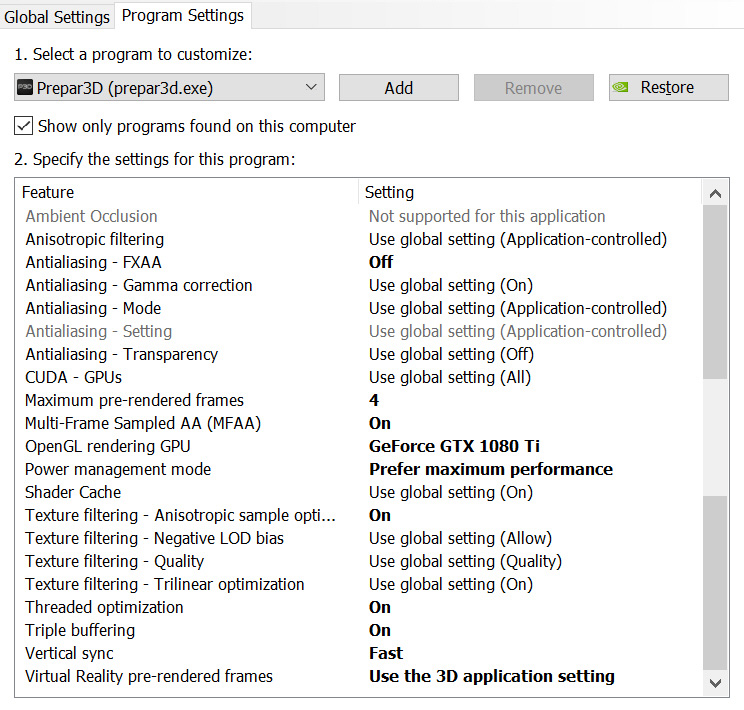Change Maximum pre-rendered frames value
744x710 pixels.
374,400
